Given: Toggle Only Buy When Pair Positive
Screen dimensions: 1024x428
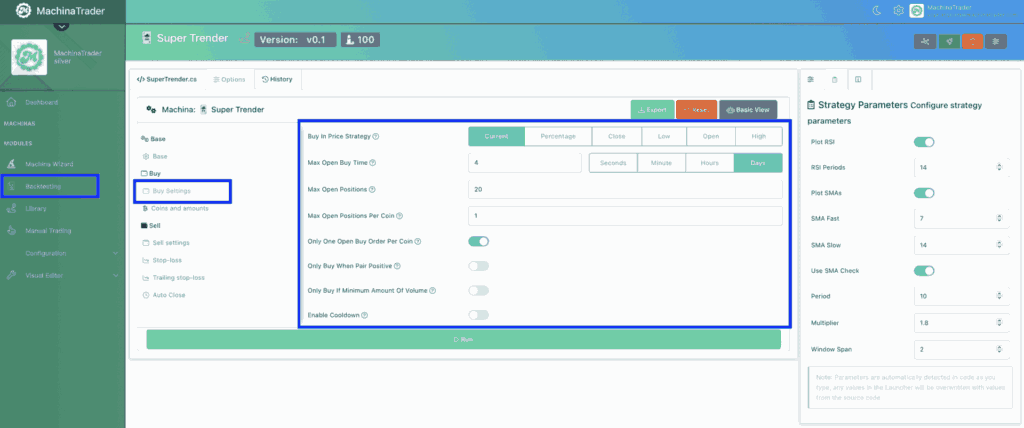Looking at the screenshot, I should coord(479,266).
